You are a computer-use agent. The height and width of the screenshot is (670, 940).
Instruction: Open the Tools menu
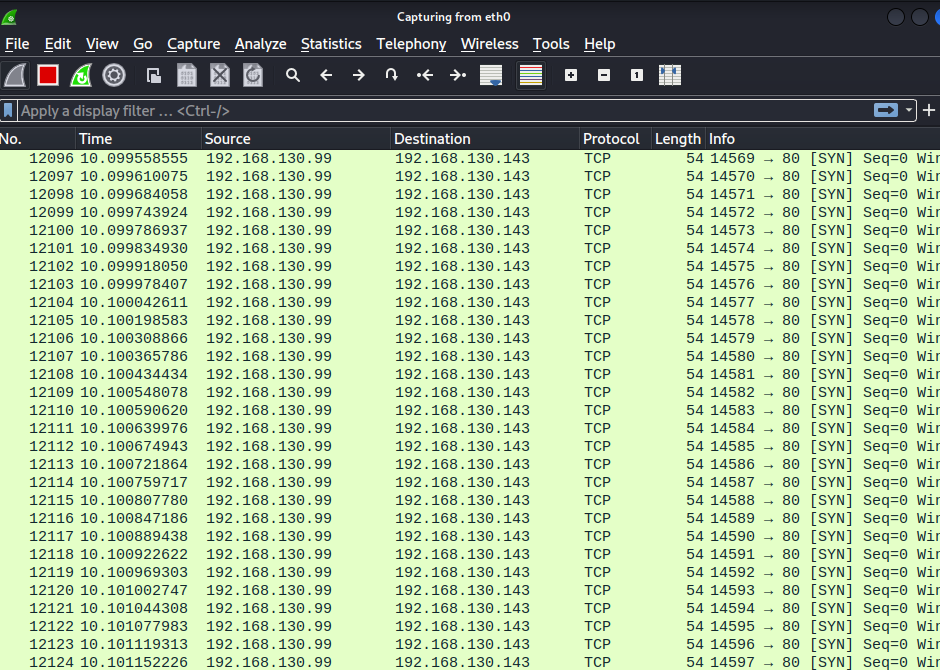pos(551,44)
